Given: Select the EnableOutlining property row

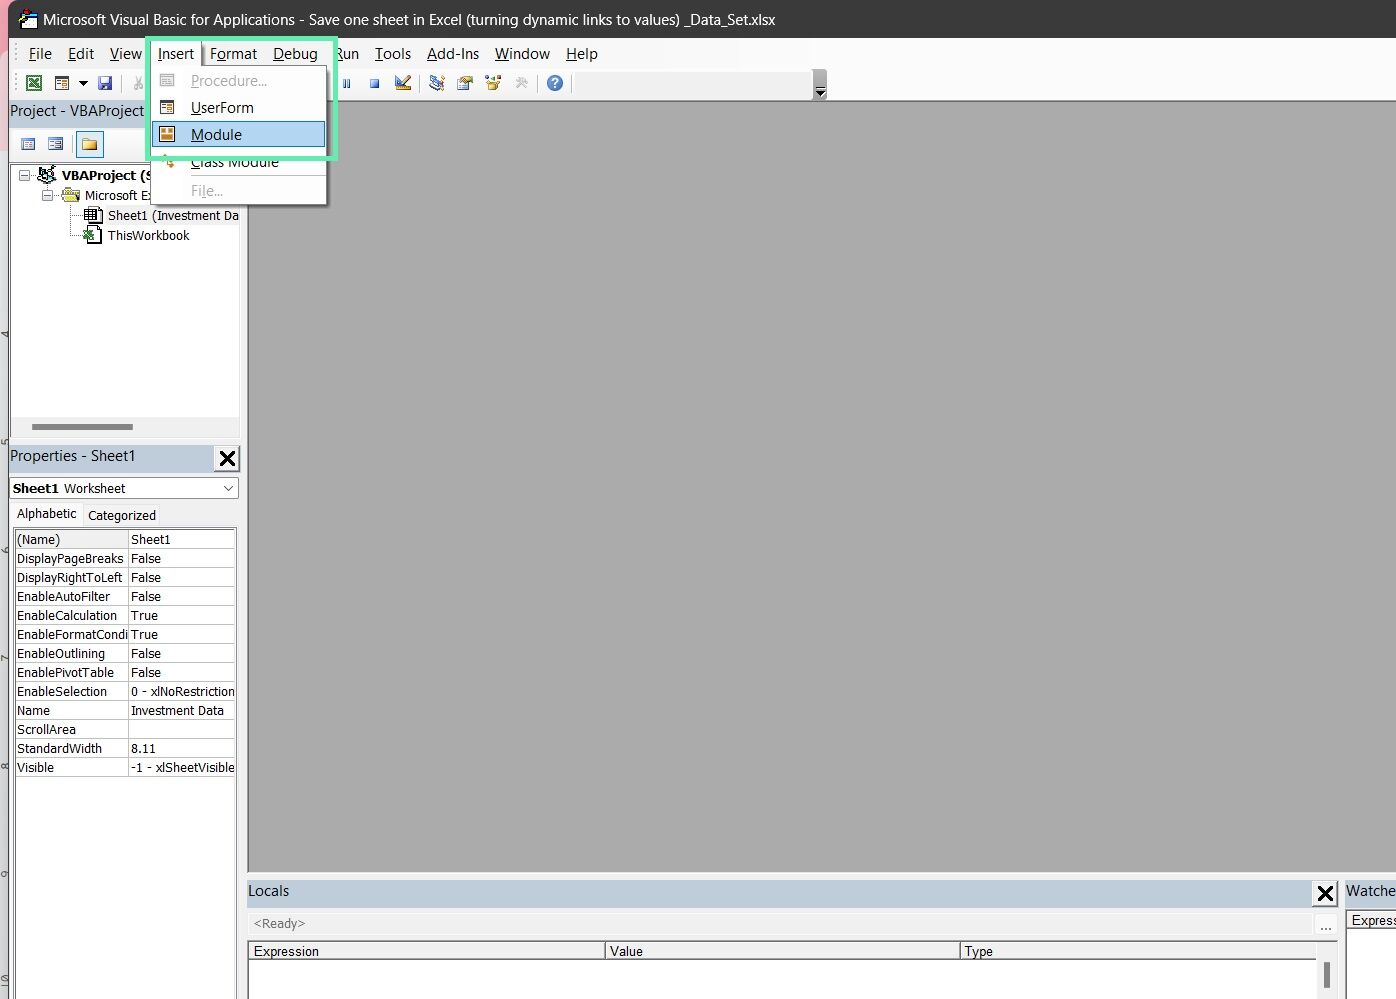Looking at the screenshot, I should coord(125,653).
